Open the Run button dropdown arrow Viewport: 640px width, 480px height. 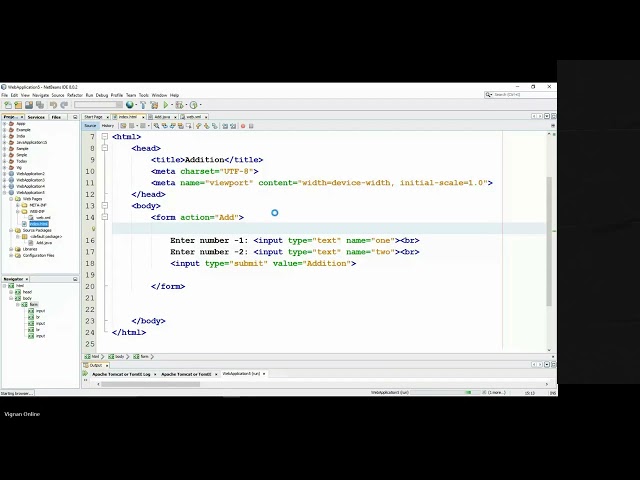(172, 105)
